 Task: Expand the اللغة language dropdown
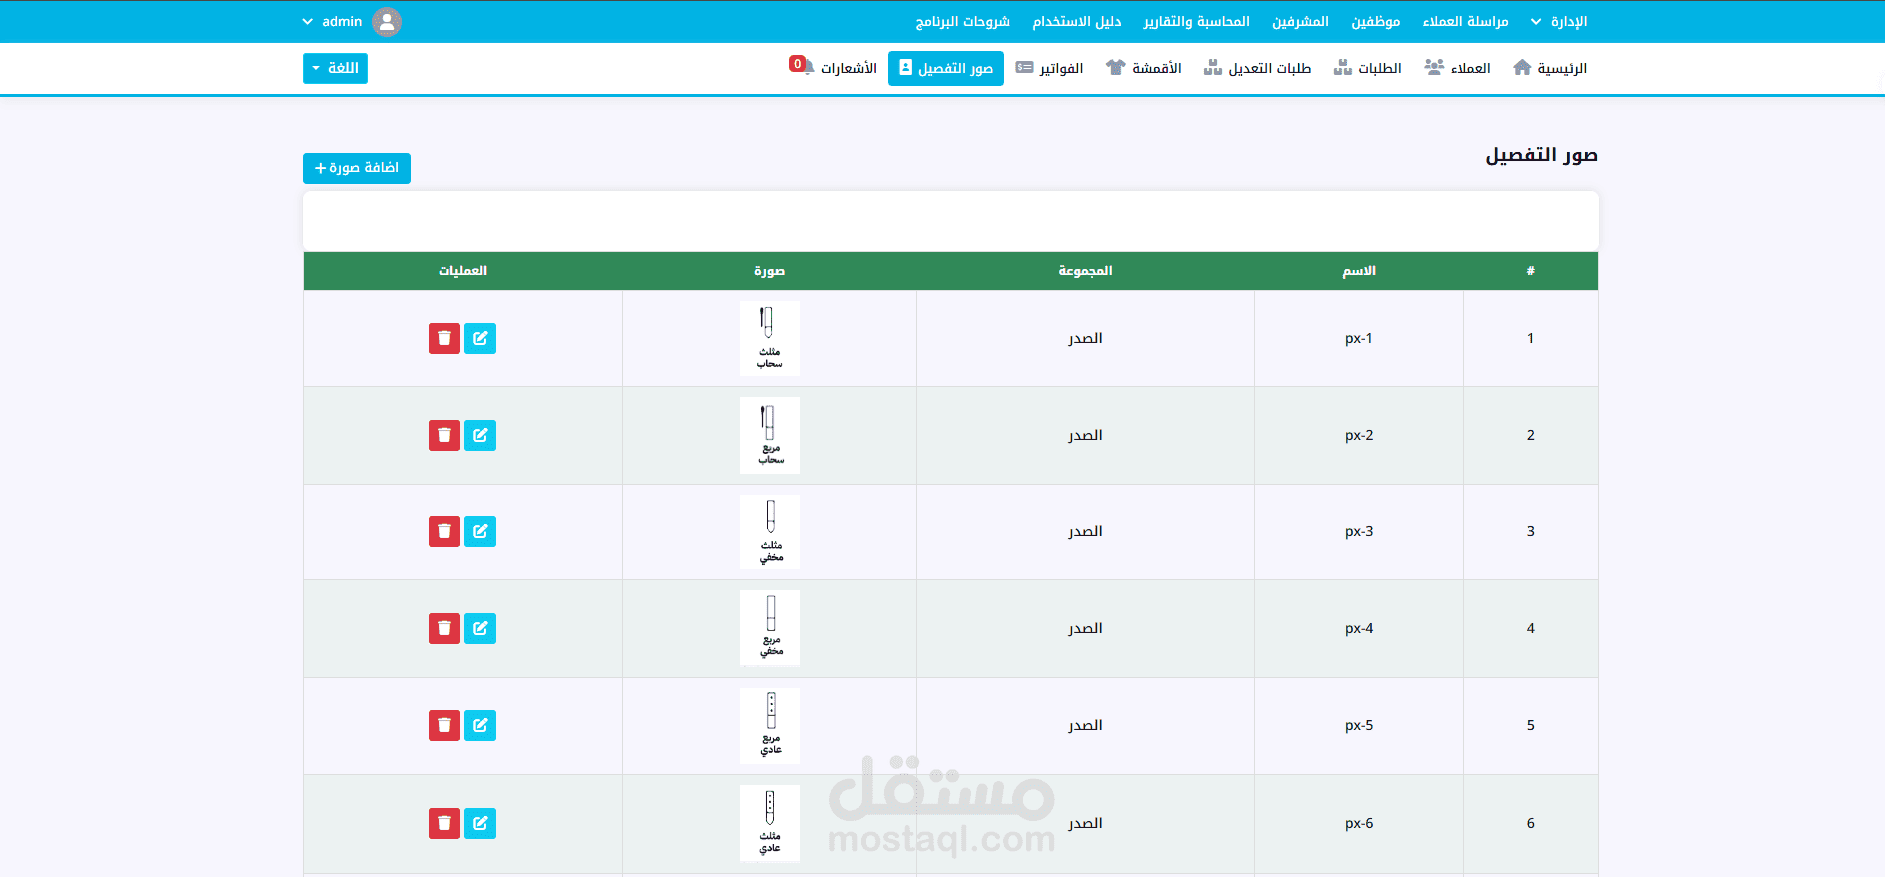click(335, 68)
